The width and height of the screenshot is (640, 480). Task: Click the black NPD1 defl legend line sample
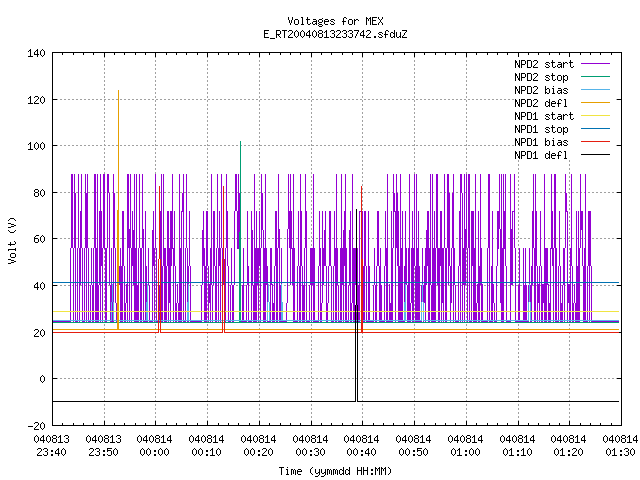(x=595, y=155)
